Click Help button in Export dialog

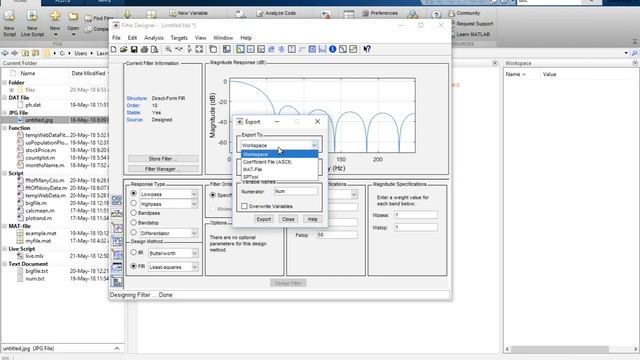pyautogui.click(x=312, y=219)
